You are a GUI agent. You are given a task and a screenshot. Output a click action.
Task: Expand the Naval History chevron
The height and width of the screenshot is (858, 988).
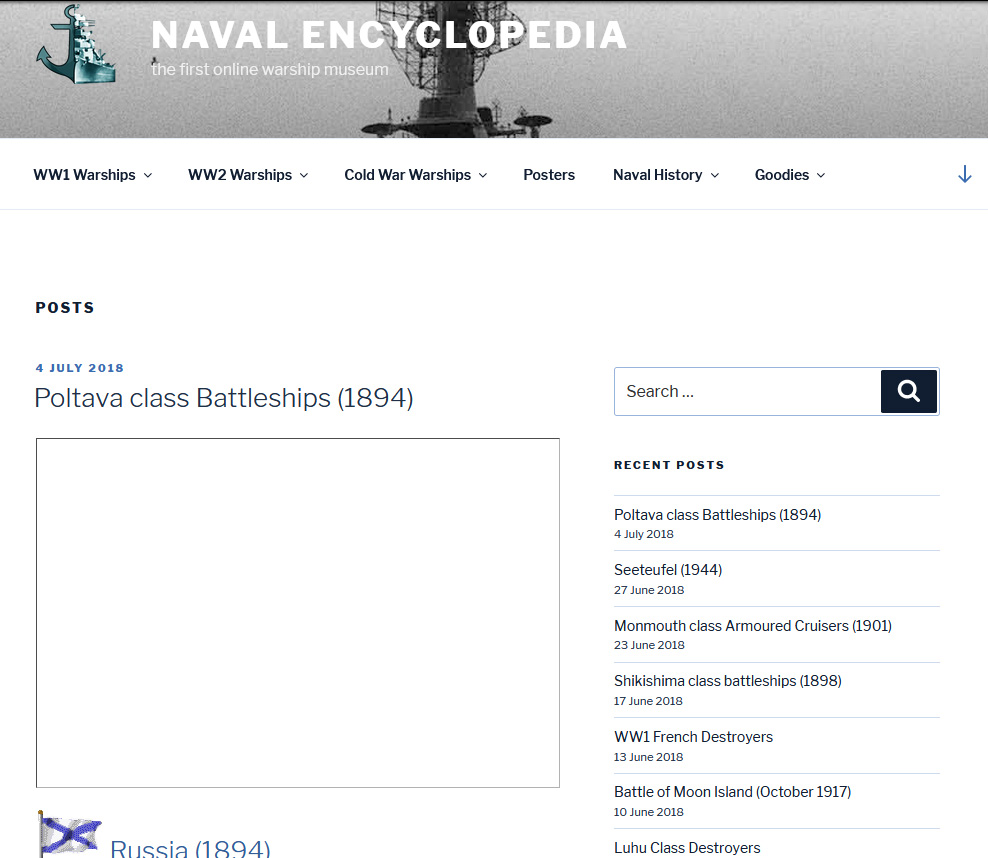715,175
